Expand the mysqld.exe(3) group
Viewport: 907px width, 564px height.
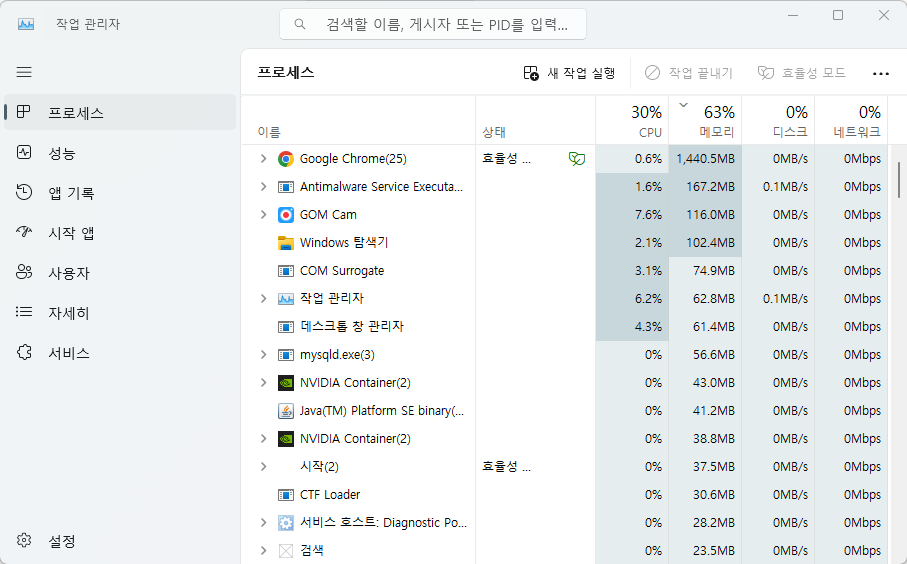(263, 355)
